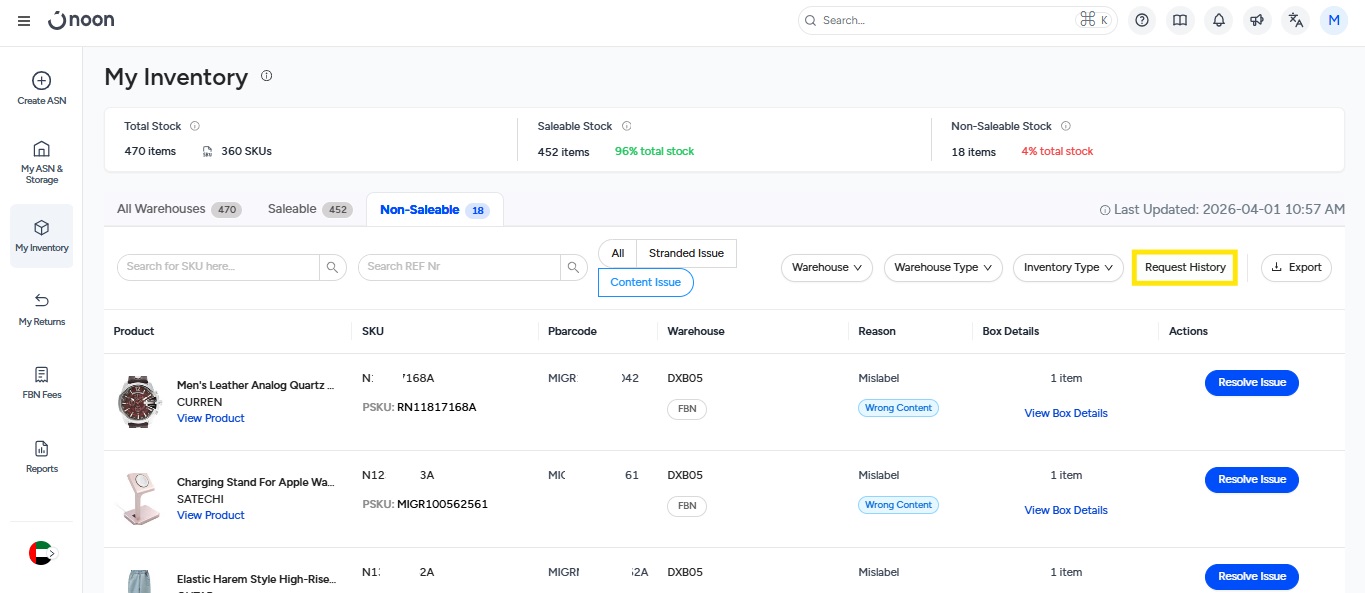Select the Stranded Issue filter
The image size is (1365, 593).
(x=686, y=253)
